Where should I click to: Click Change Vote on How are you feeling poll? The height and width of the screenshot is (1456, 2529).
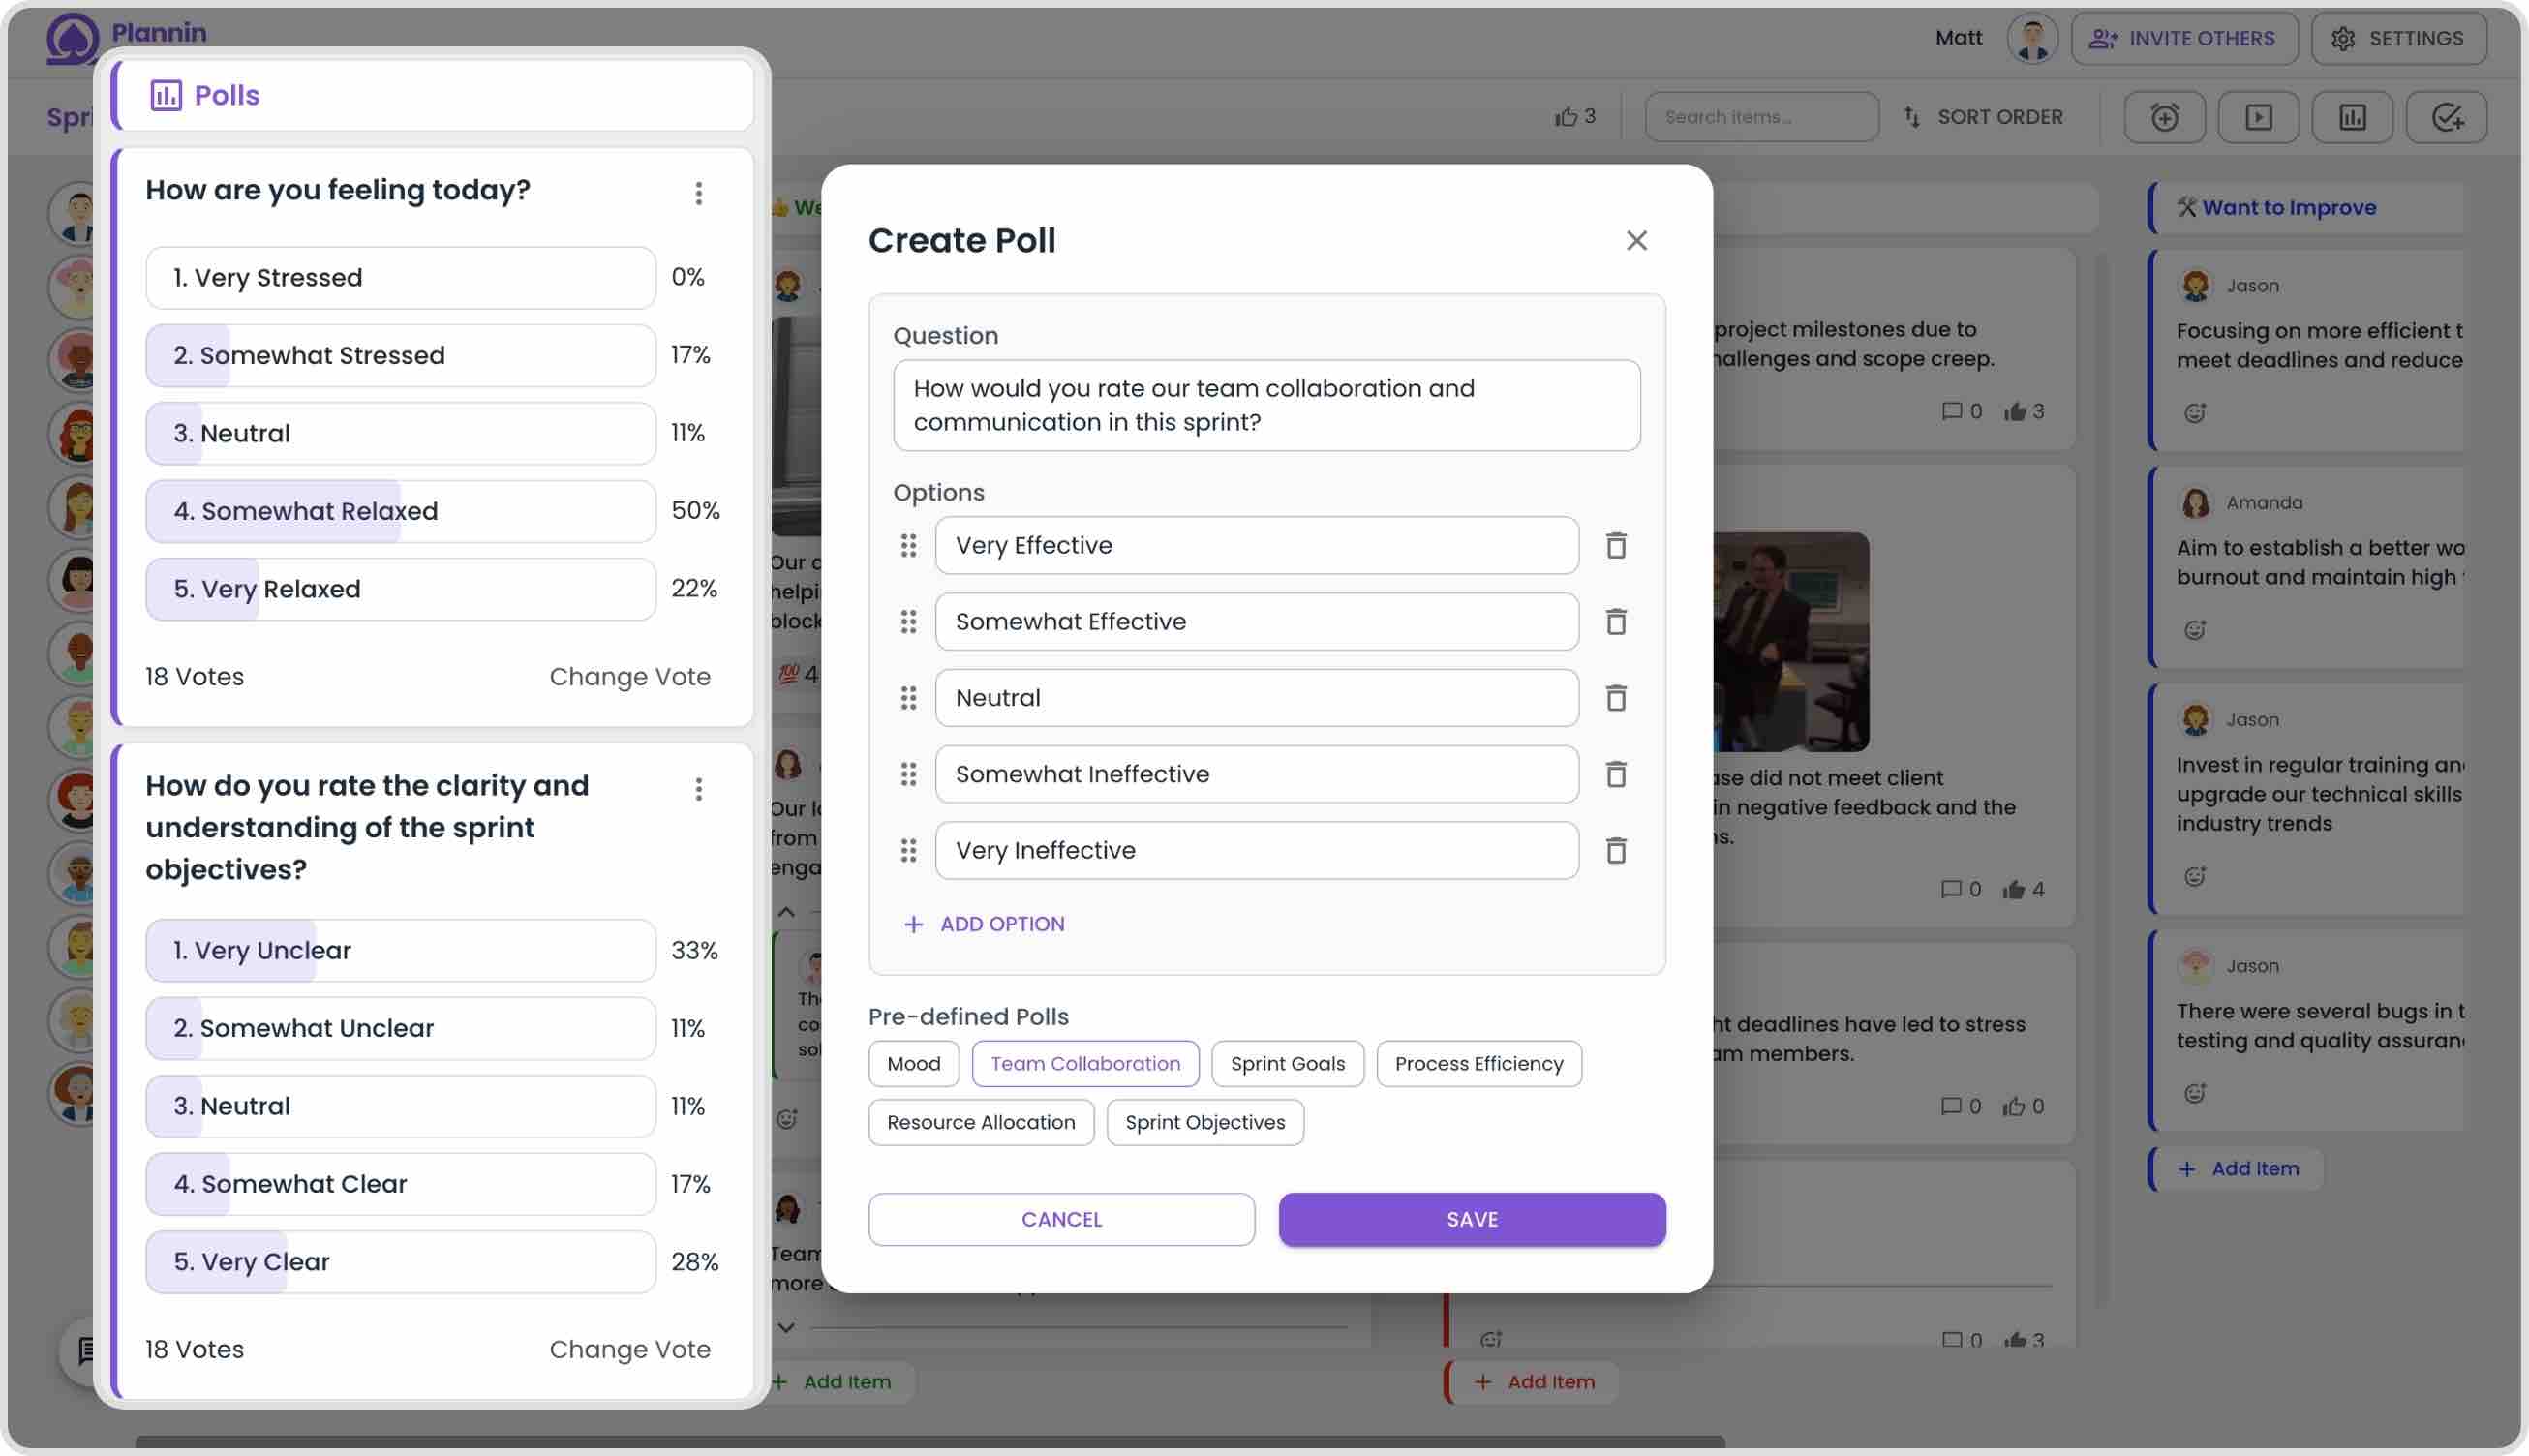pyautogui.click(x=628, y=674)
